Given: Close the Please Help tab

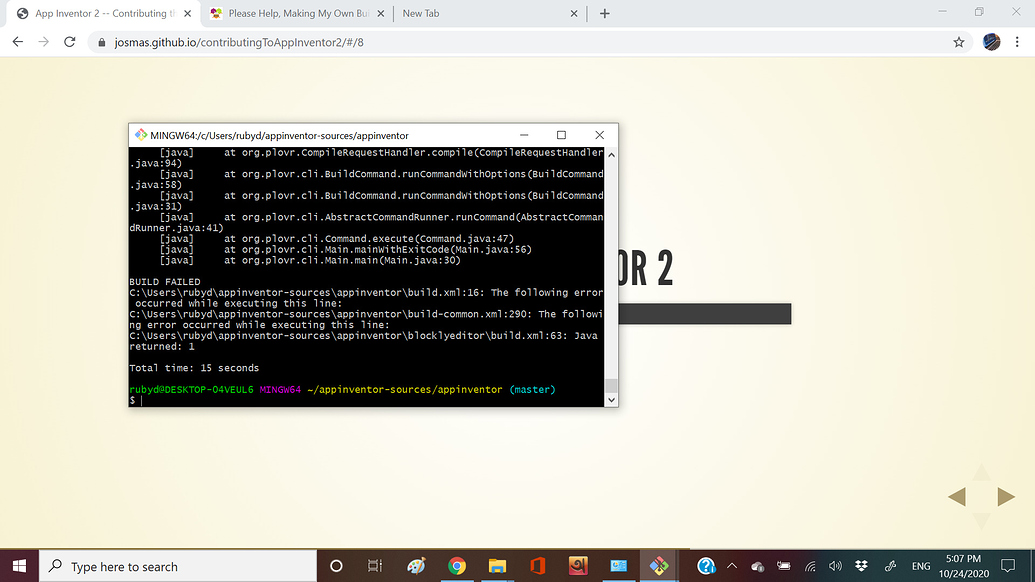Looking at the screenshot, I should [x=380, y=13].
